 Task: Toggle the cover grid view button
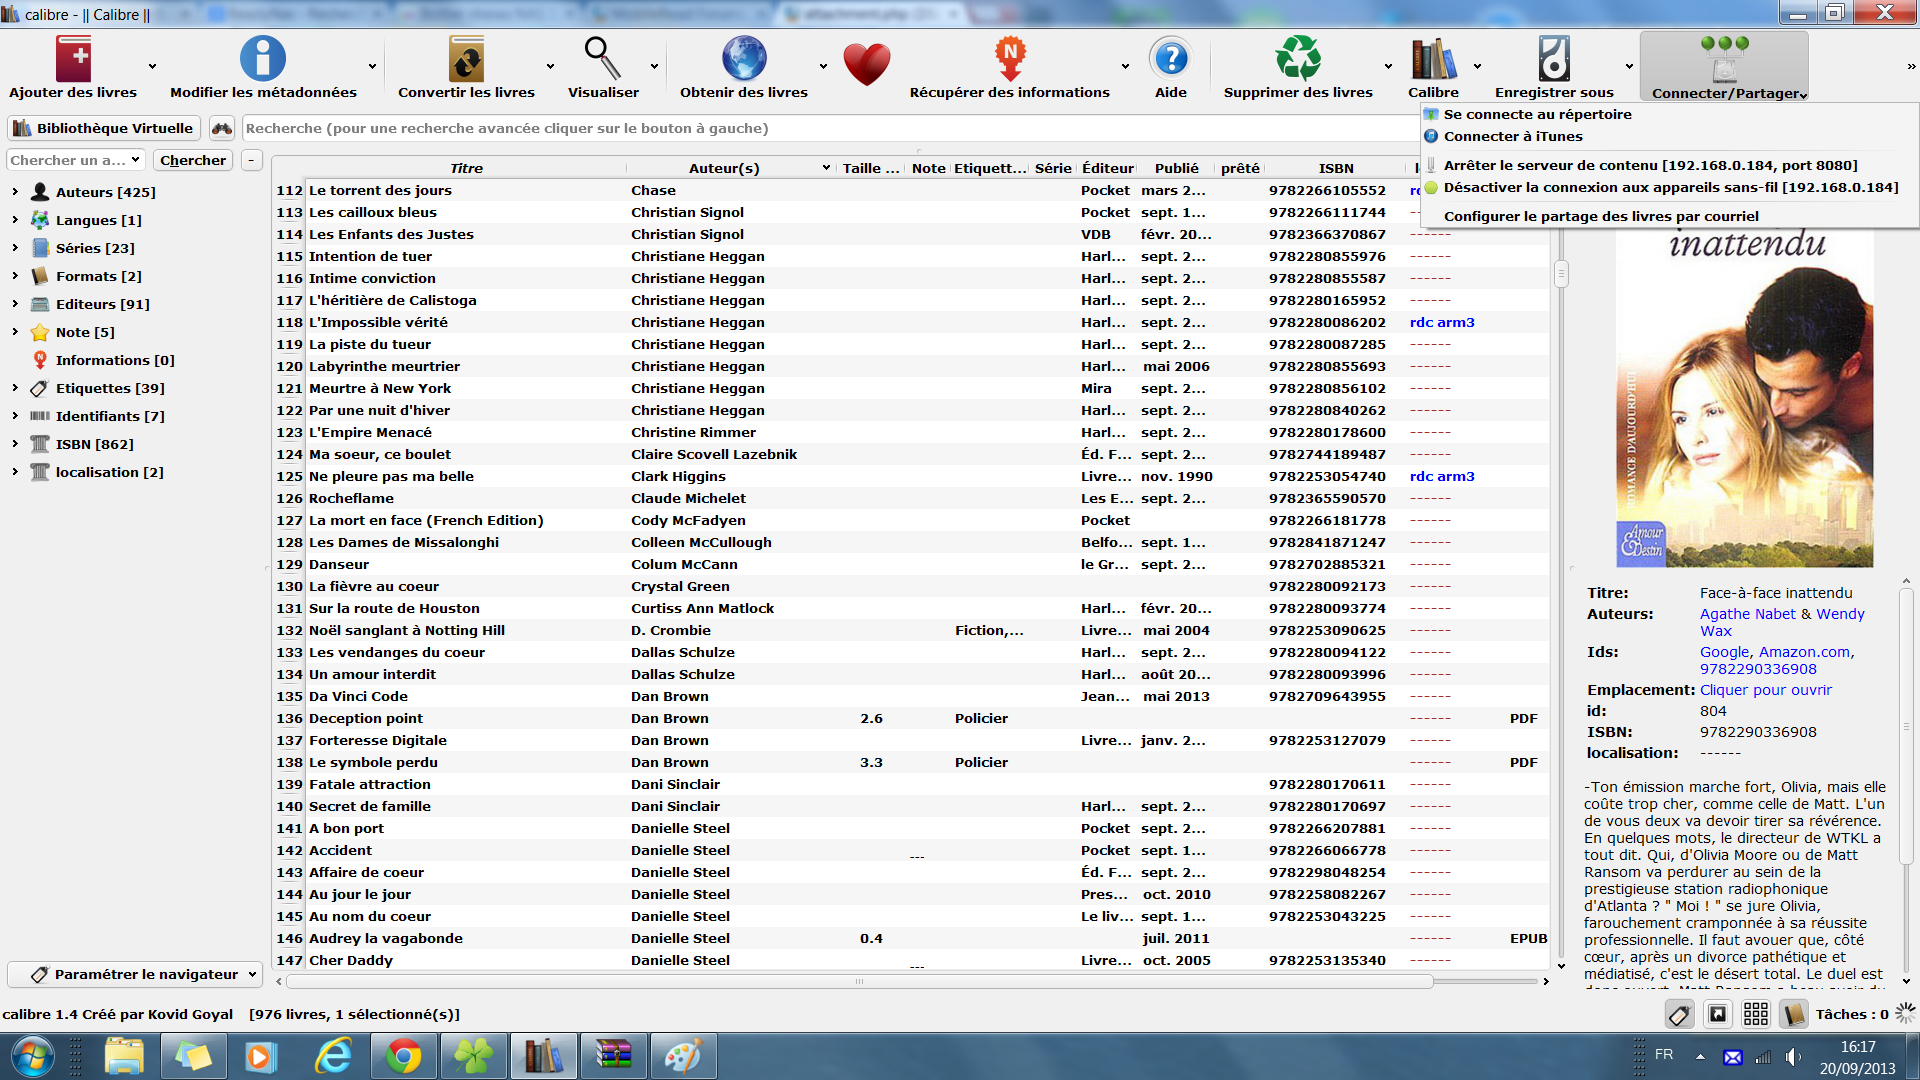tap(1755, 1015)
